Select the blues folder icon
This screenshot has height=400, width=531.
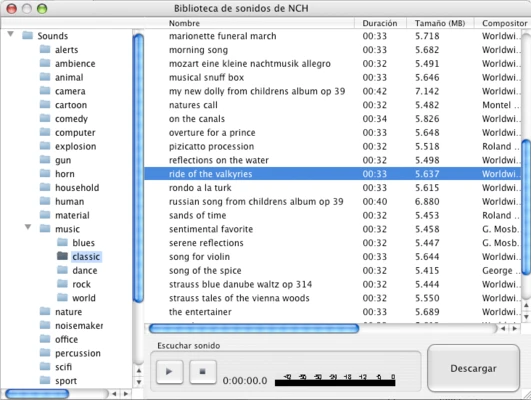click(62, 242)
